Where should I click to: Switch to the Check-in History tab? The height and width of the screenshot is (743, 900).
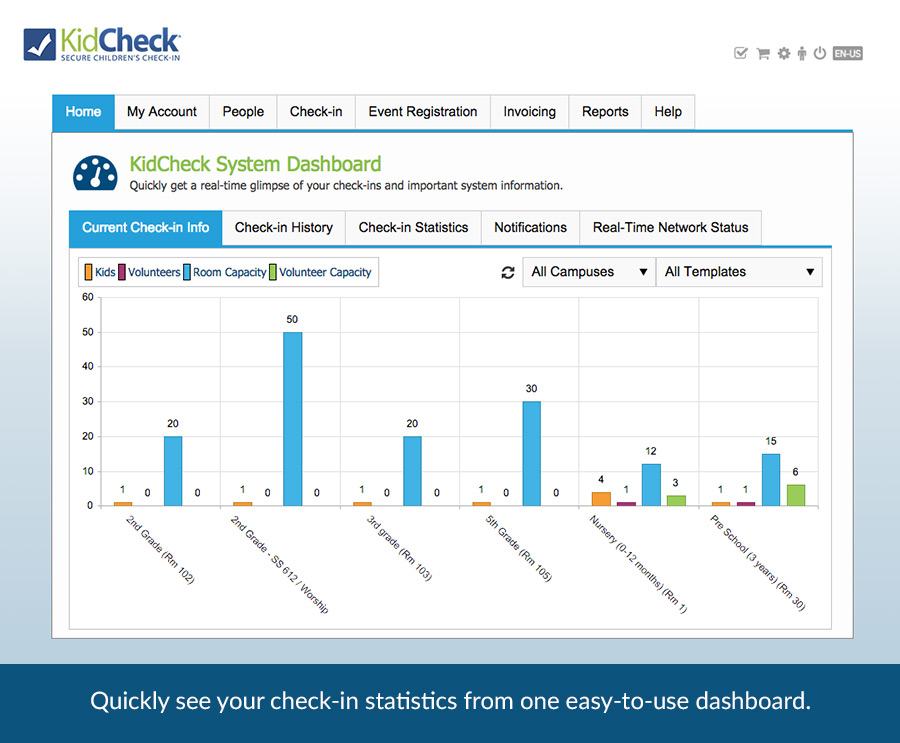click(x=283, y=227)
